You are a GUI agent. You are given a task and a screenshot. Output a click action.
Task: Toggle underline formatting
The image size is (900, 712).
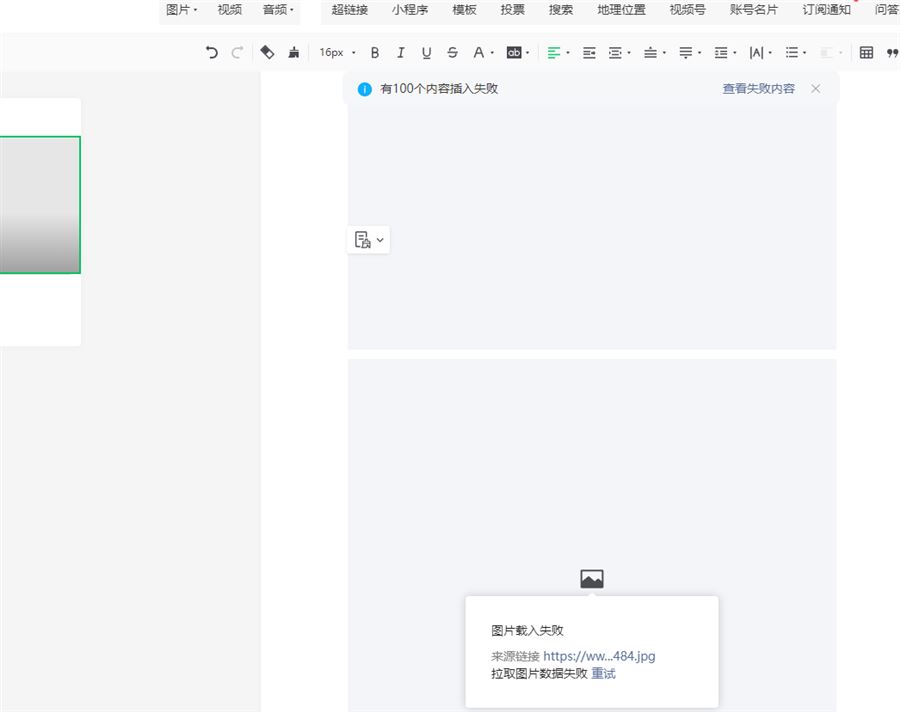427,53
